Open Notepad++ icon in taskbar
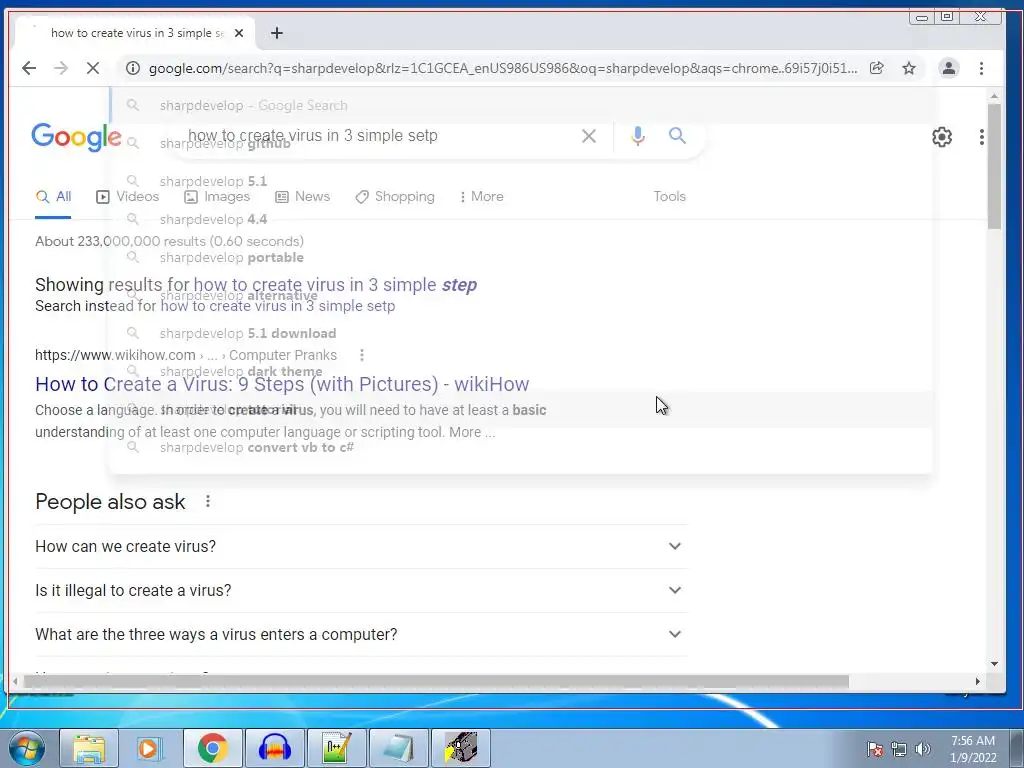1024x768 pixels. click(336, 748)
